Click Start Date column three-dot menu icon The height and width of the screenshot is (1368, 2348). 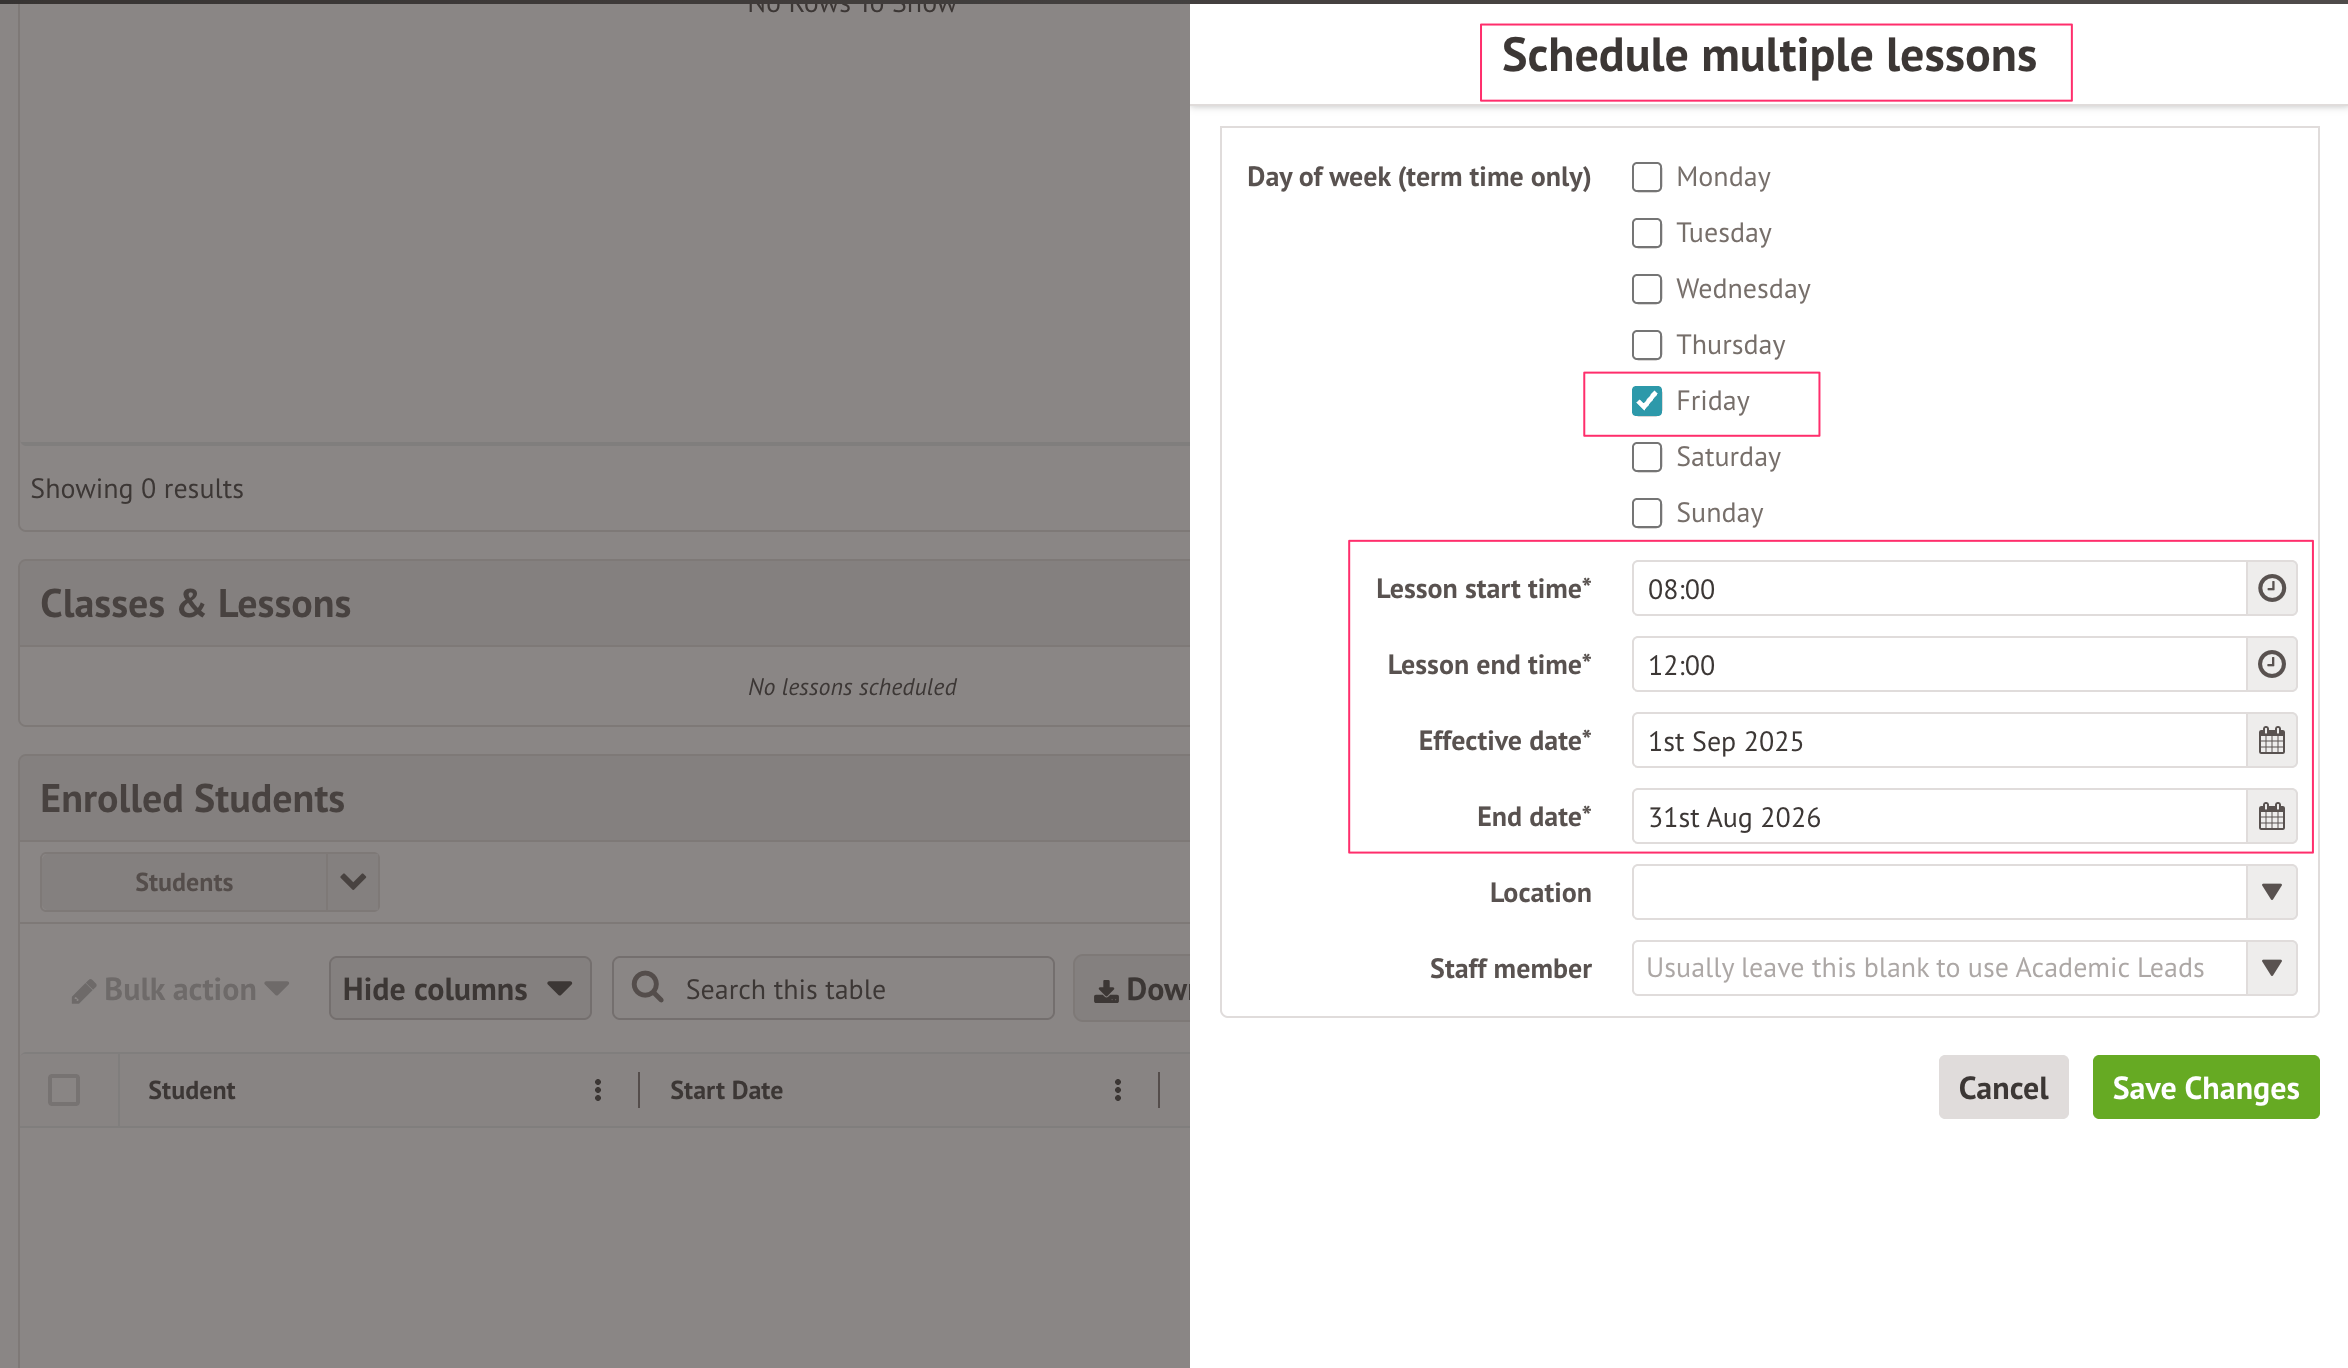[1118, 1090]
